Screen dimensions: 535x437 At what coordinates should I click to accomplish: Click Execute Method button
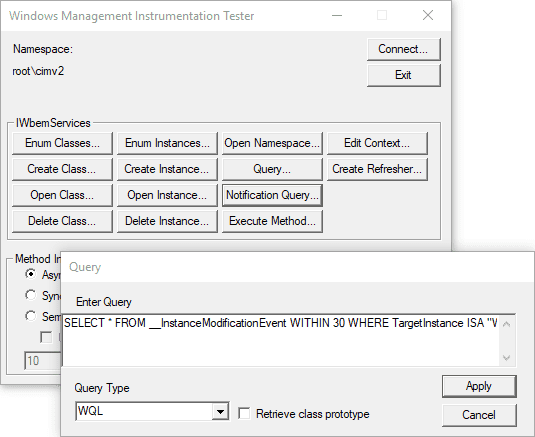(x=272, y=221)
